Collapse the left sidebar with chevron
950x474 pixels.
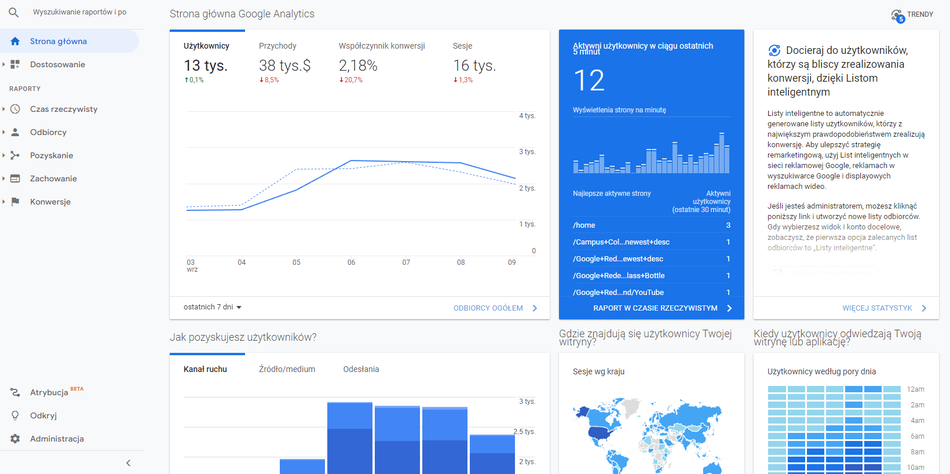tap(128, 462)
